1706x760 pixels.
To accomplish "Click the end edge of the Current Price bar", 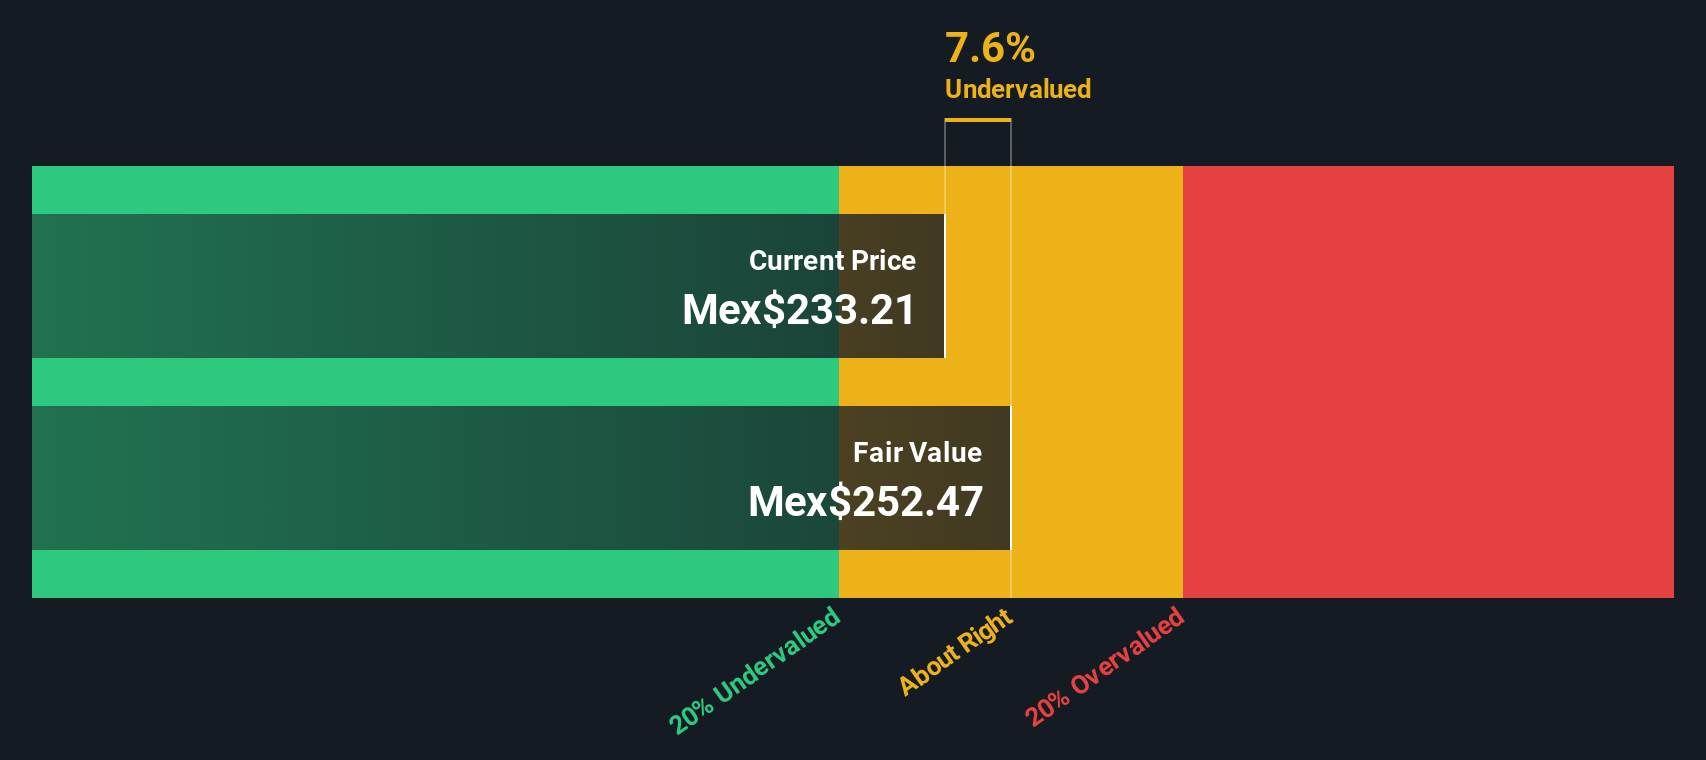I will pyautogui.click(x=944, y=286).
